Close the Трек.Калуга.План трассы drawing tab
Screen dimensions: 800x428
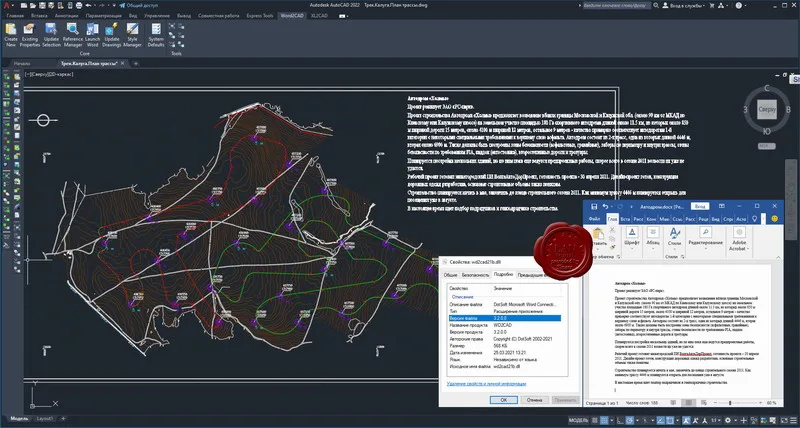click(x=124, y=63)
